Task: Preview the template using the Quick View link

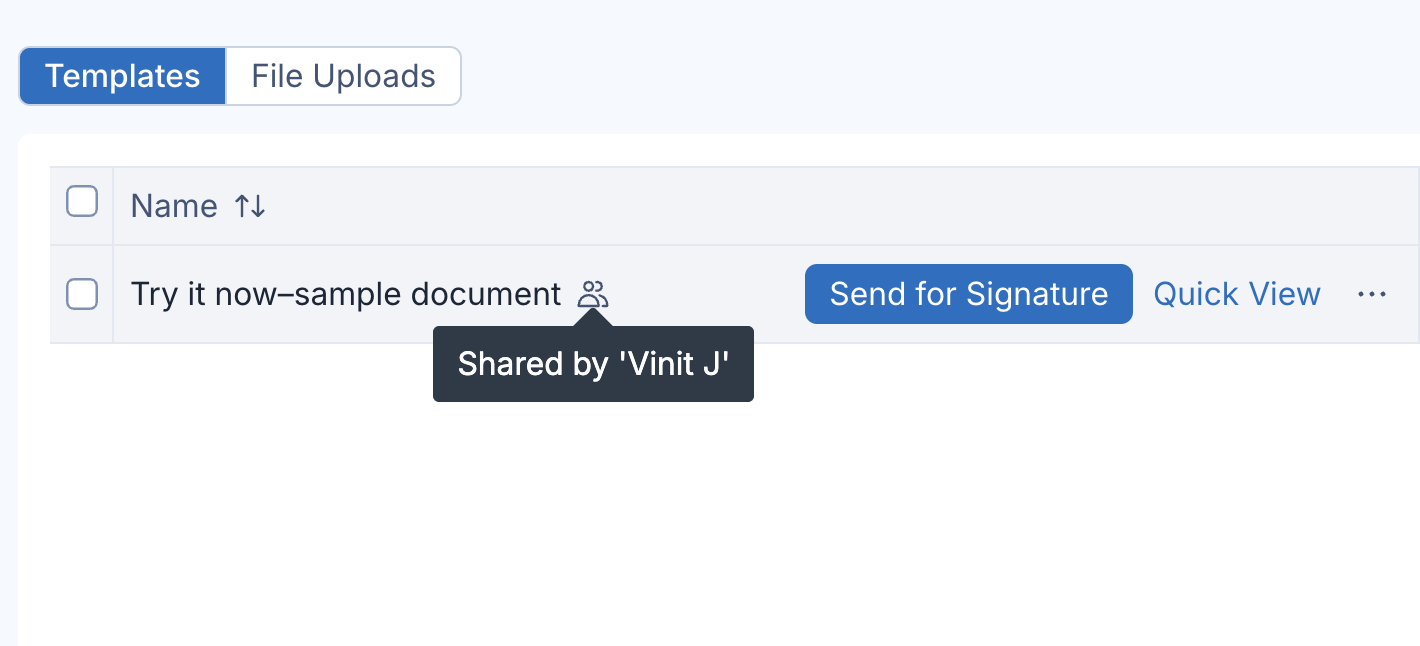Action: (1237, 294)
